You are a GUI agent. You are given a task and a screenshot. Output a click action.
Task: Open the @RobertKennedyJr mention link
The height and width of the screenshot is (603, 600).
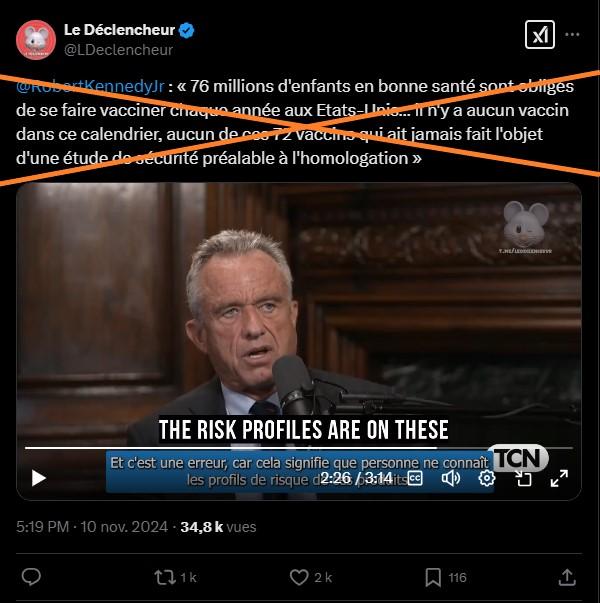[x=90, y=86]
